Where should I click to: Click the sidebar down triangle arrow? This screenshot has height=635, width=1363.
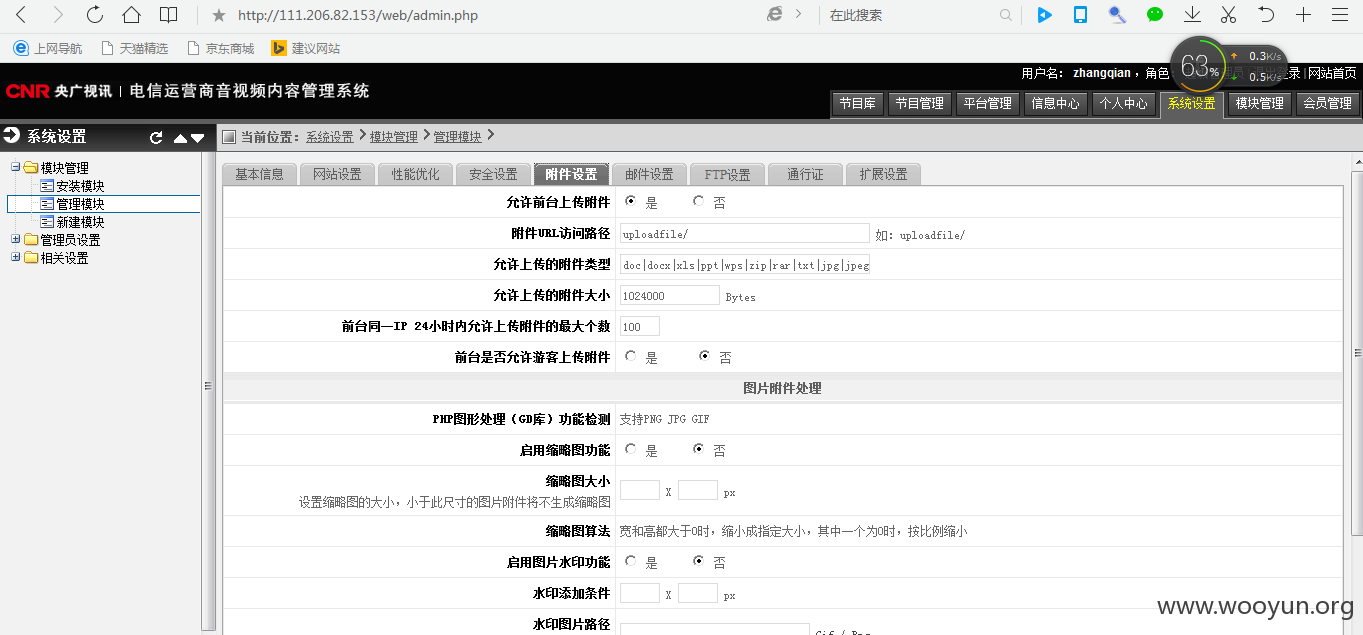click(197, 138)
